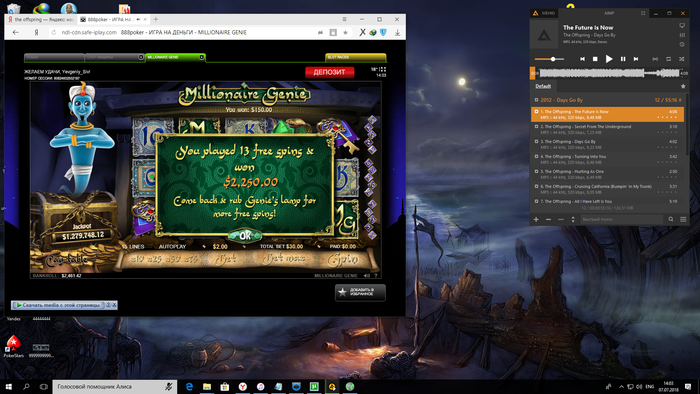700x394 pixels.
Task: Open AIMP timer clock icon
Action: [x=682, y=44]
